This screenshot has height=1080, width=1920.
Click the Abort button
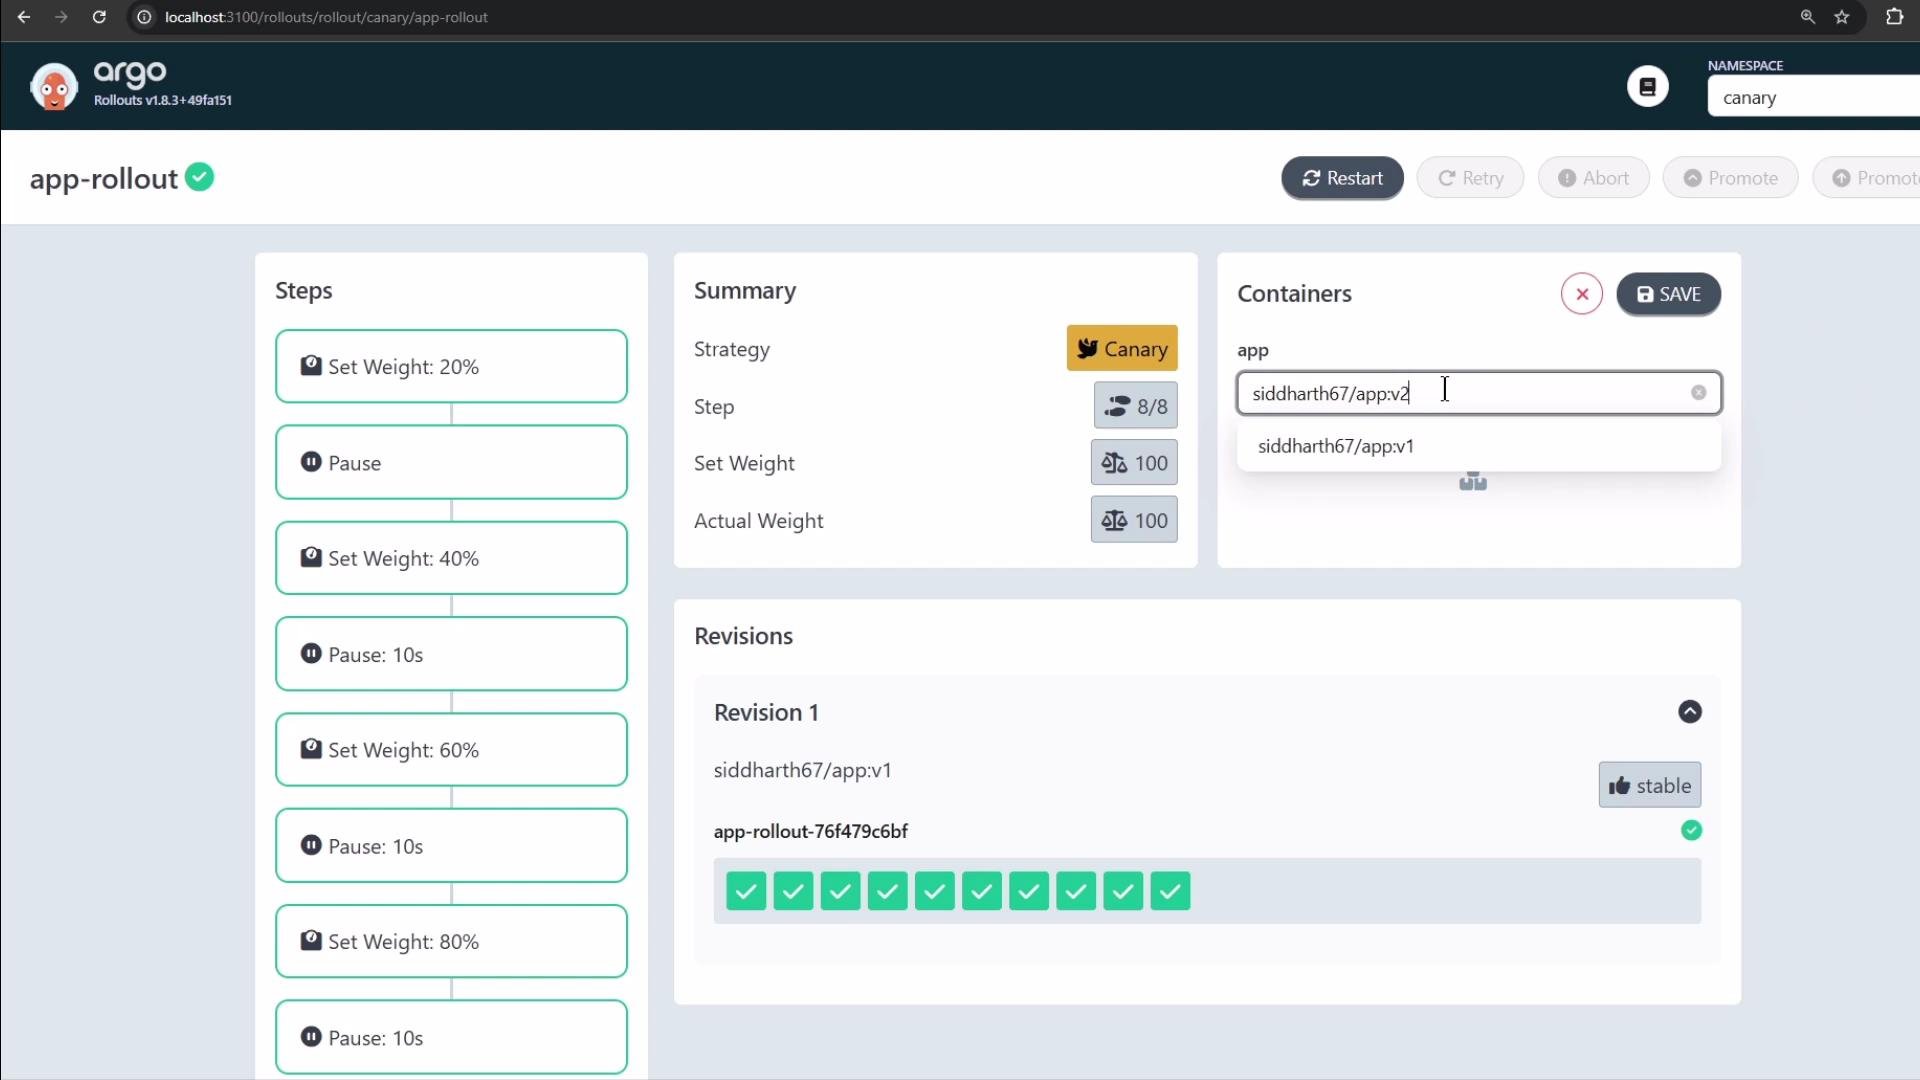[x=1593, y=178]
